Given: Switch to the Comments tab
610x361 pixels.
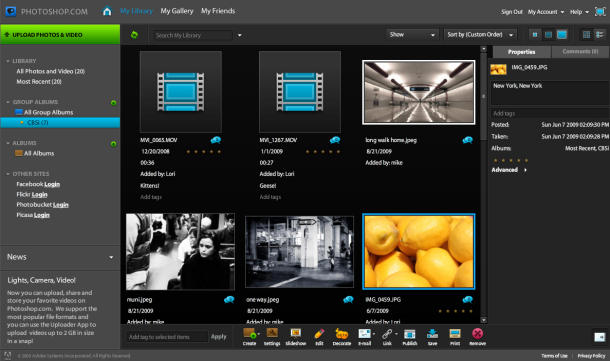Looking at the screenshot, I should coord(580,52).
